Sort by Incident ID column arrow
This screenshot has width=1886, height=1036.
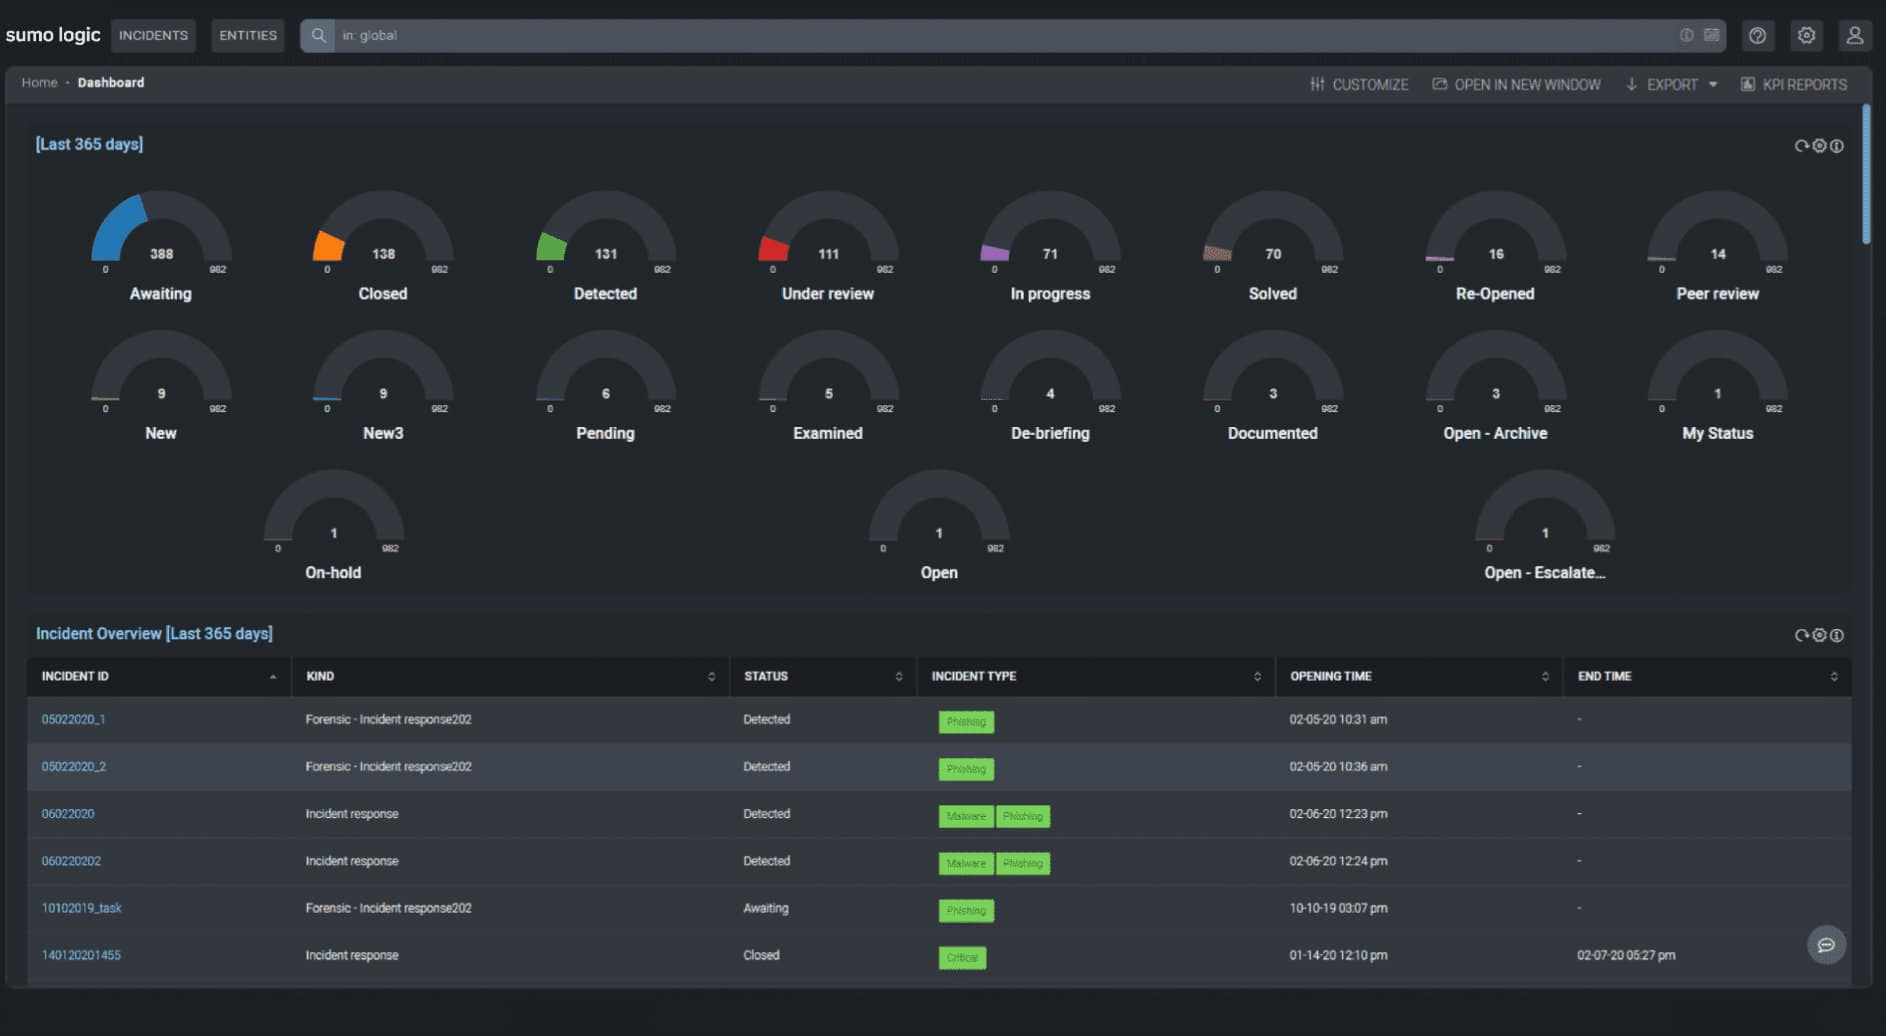pyautogui.click(x=273, y=677)
